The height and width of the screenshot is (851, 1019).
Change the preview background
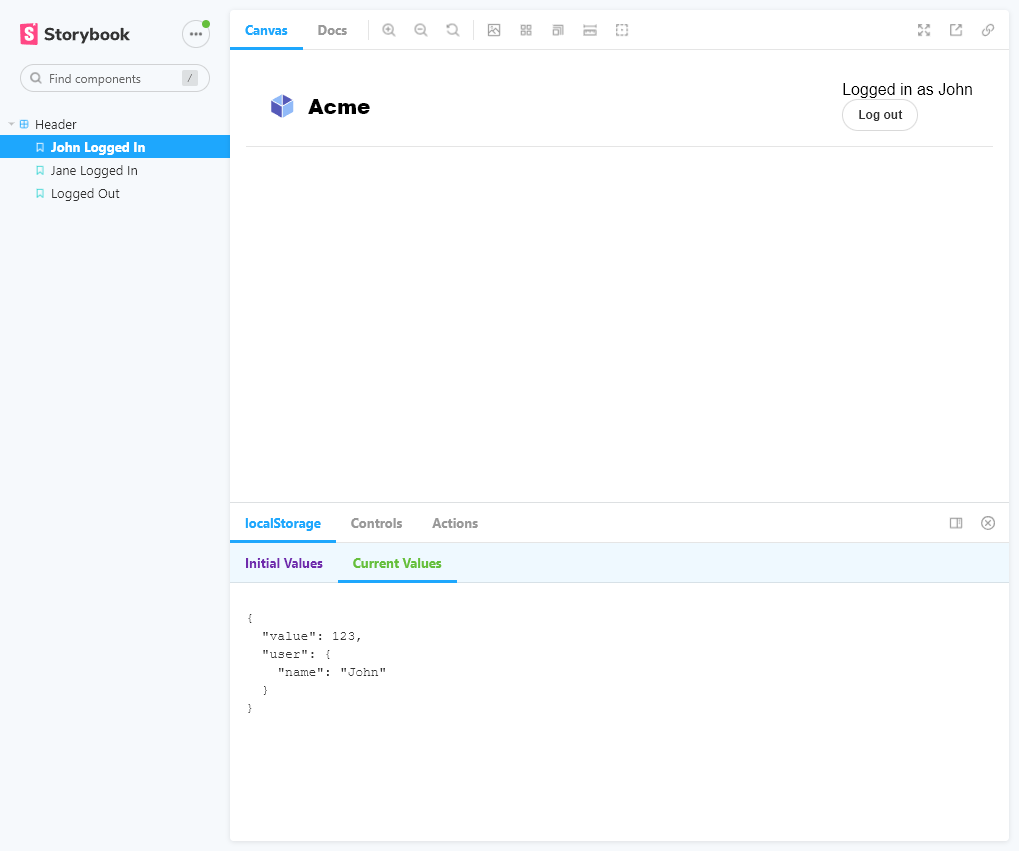pos(494,30)
